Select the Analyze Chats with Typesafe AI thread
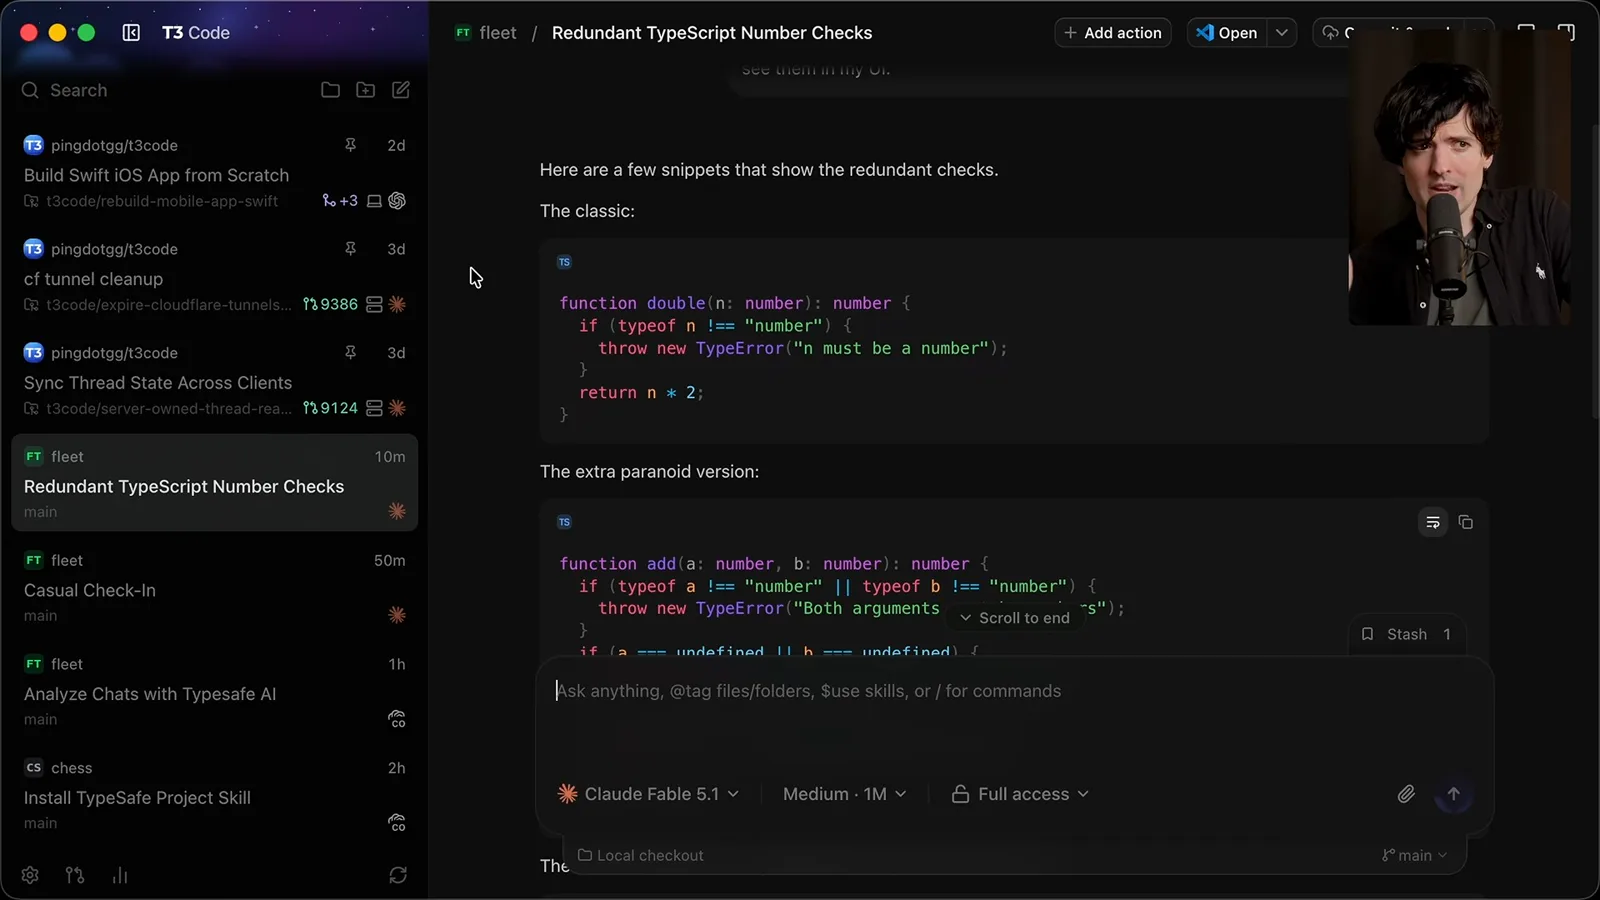1600x900 pixels. (x=214, y=692)
